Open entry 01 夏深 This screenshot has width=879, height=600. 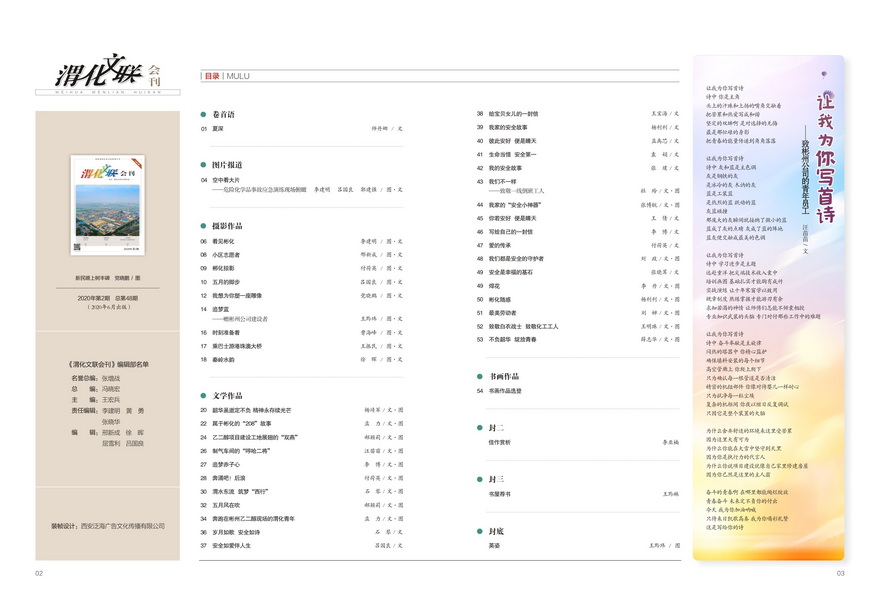219,129
